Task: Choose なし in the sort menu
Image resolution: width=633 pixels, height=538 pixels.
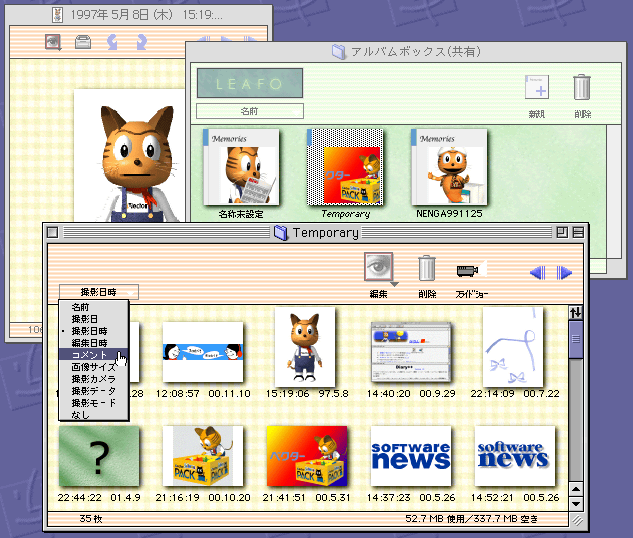Action: [x=94, y=414]
